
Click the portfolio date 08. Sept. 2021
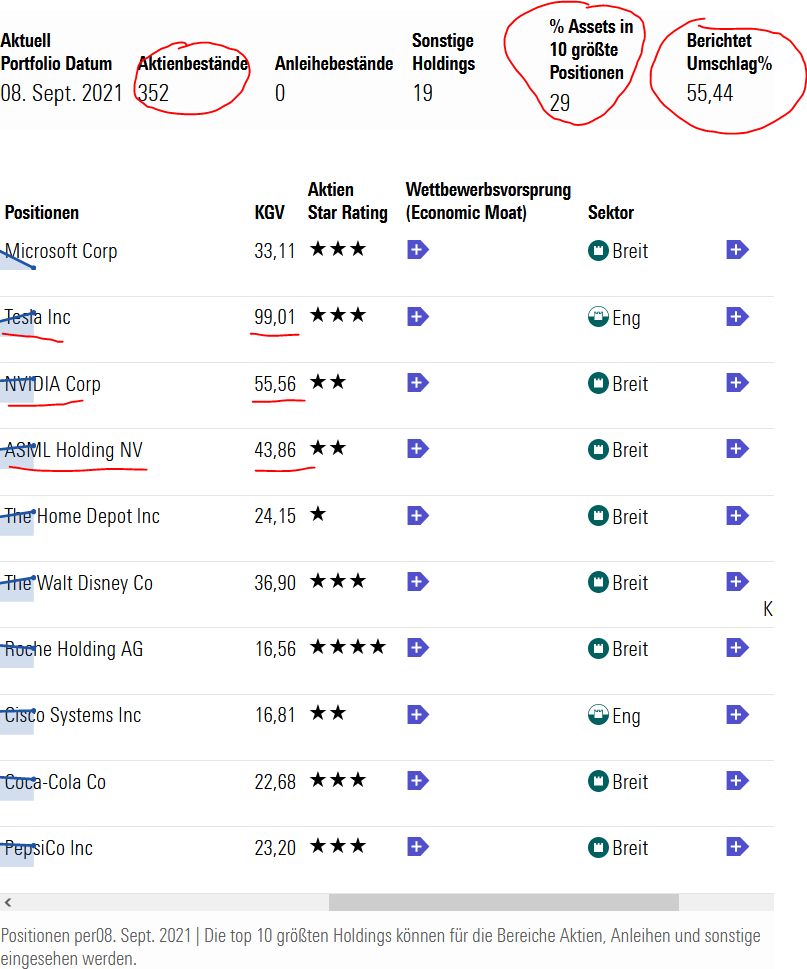point(61,93)
